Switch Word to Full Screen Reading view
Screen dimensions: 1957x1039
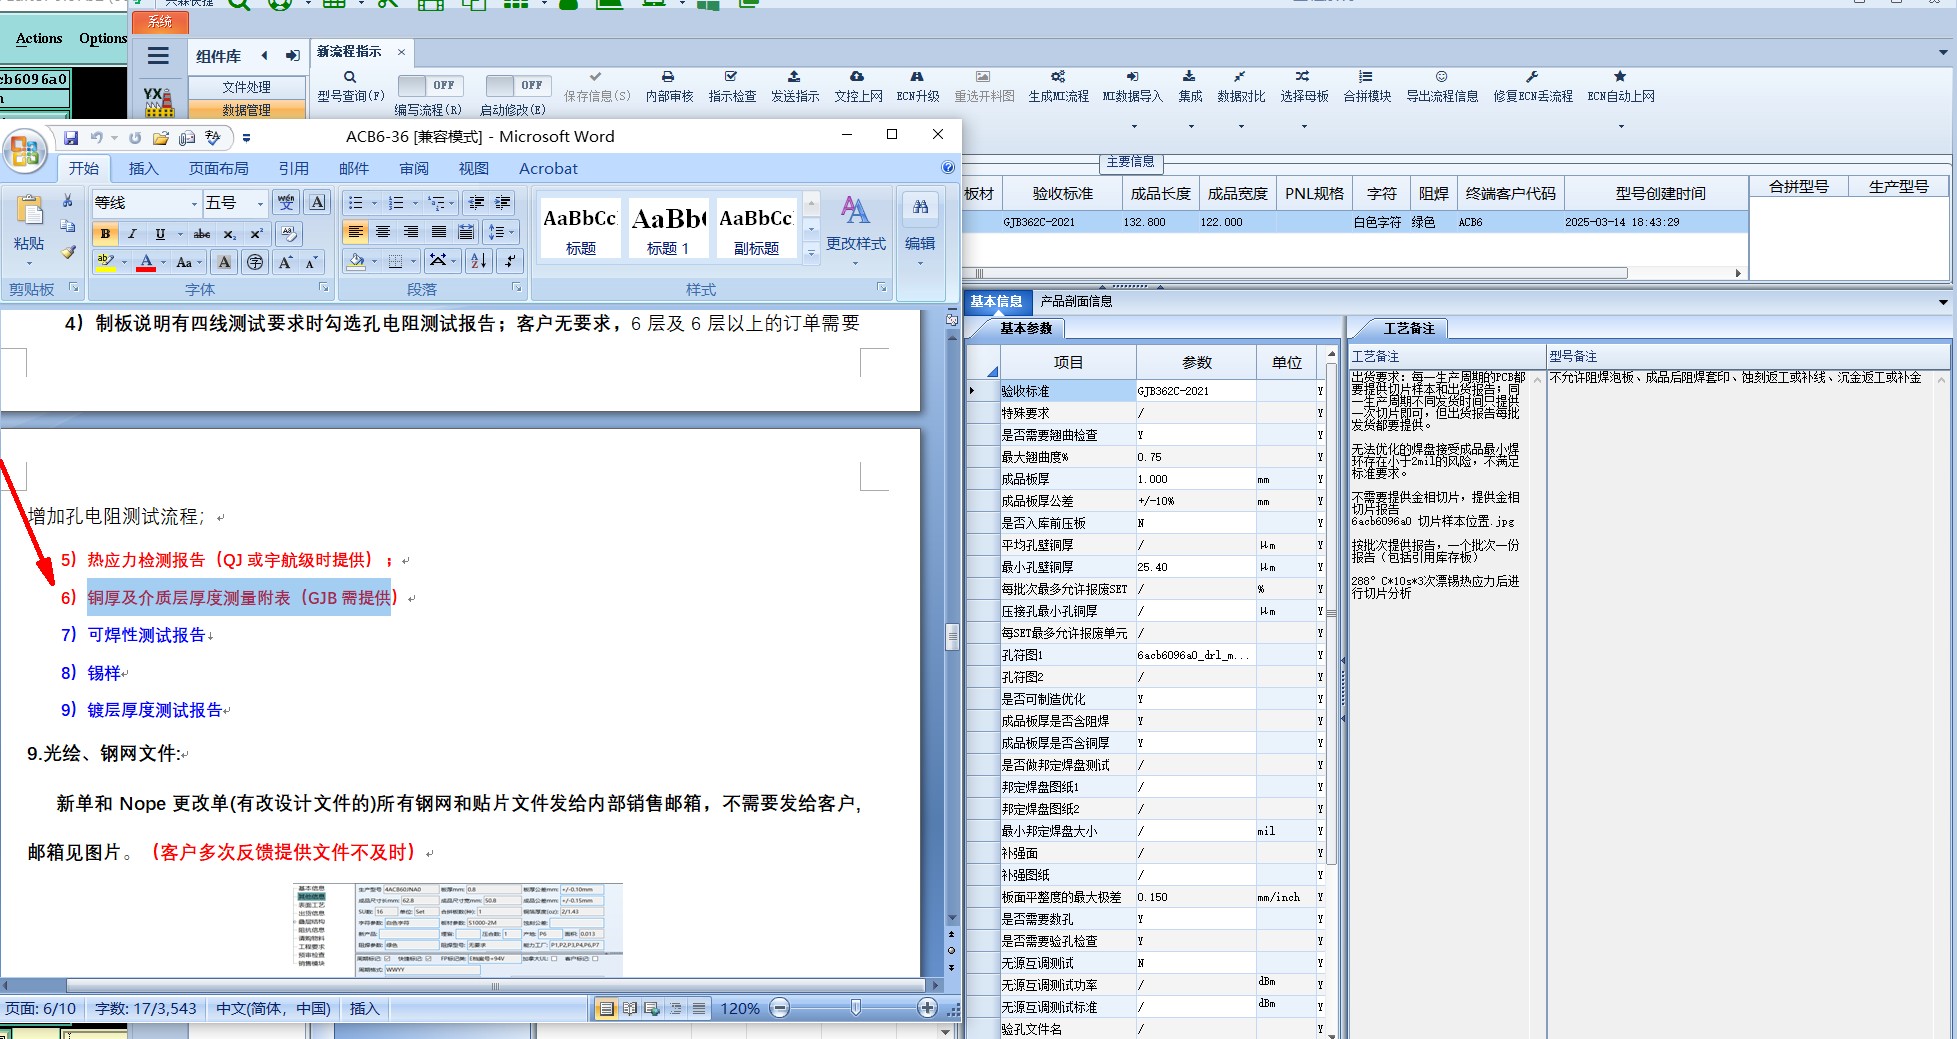[x=630, y=1008]
